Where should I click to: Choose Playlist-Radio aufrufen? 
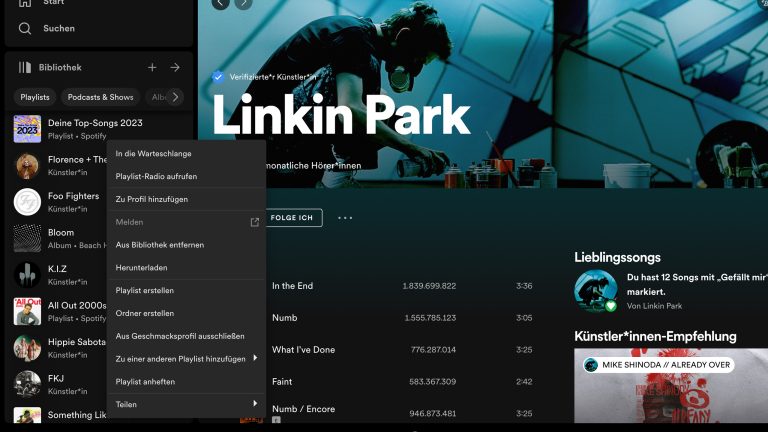point(186,176)
